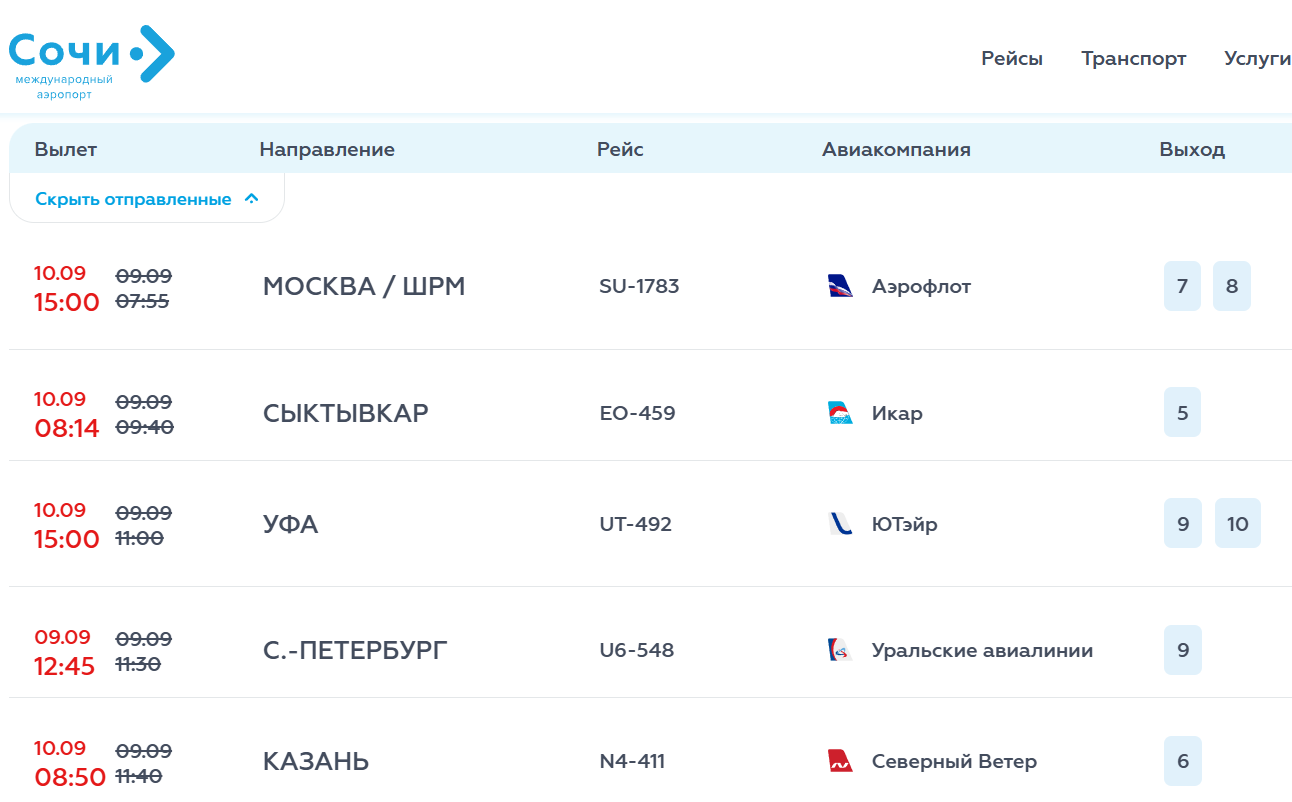1292x802 pixels.
Task: Click the Уральские авиалинии logo icon
Action: tap(841, 650)
